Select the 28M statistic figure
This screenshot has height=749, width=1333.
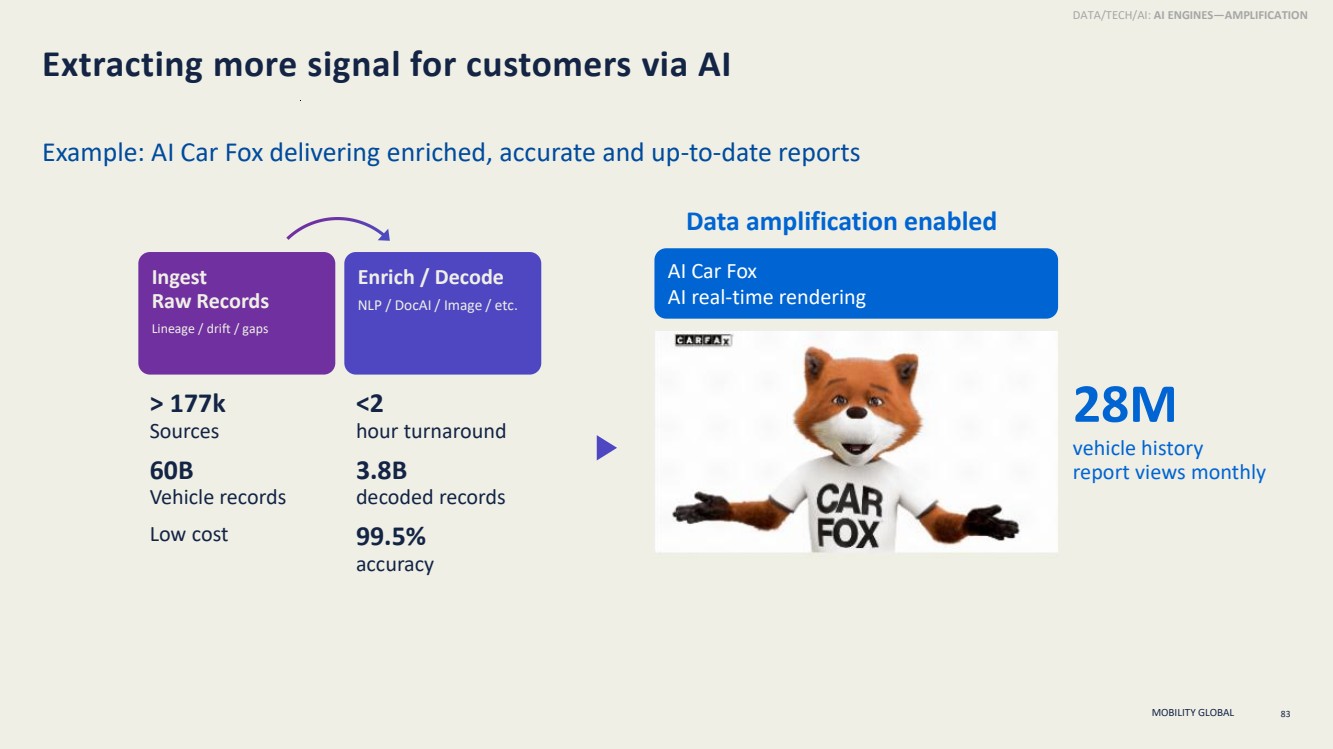tap(1124, 406)
